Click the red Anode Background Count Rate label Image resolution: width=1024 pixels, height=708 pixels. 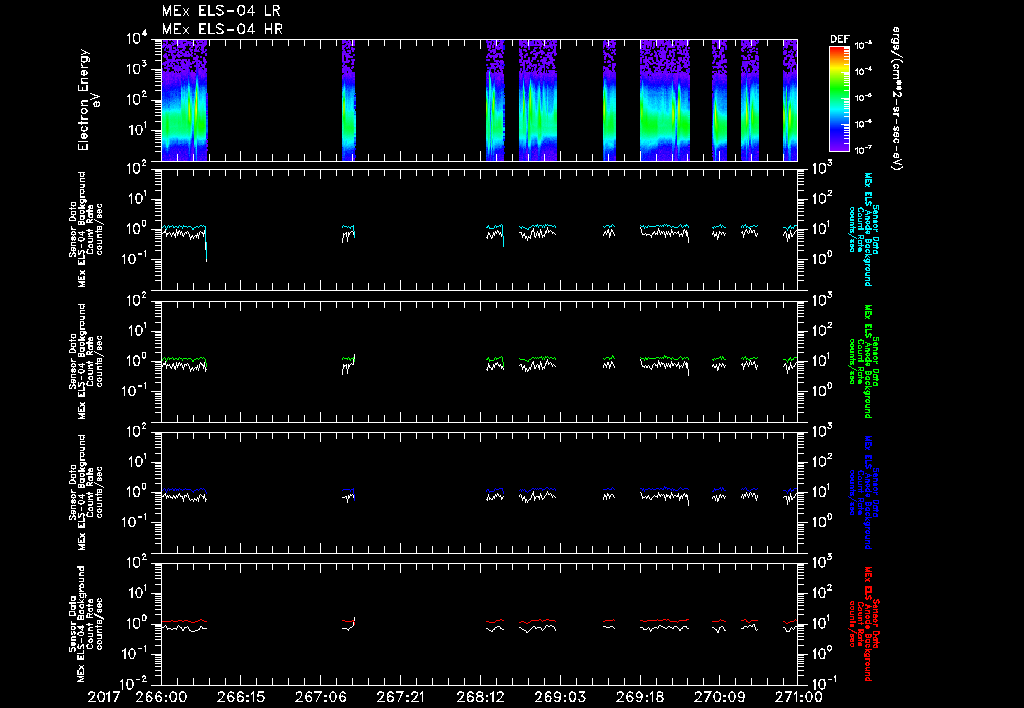[863, 623]
